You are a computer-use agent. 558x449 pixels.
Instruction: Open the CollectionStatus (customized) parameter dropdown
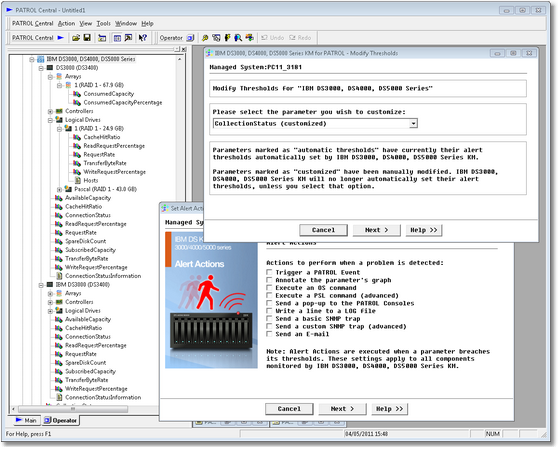tap(413, 124)
